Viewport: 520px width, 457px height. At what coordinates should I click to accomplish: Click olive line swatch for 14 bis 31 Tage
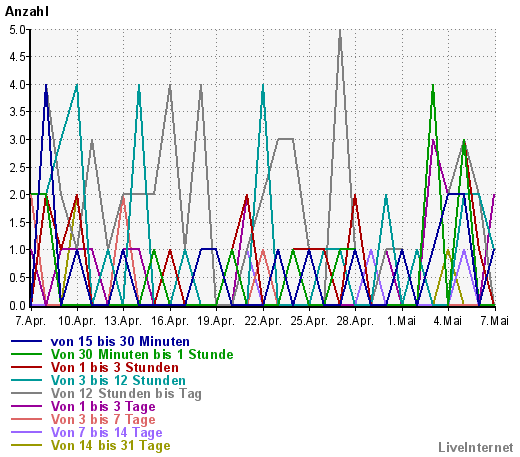pos(27,445)
